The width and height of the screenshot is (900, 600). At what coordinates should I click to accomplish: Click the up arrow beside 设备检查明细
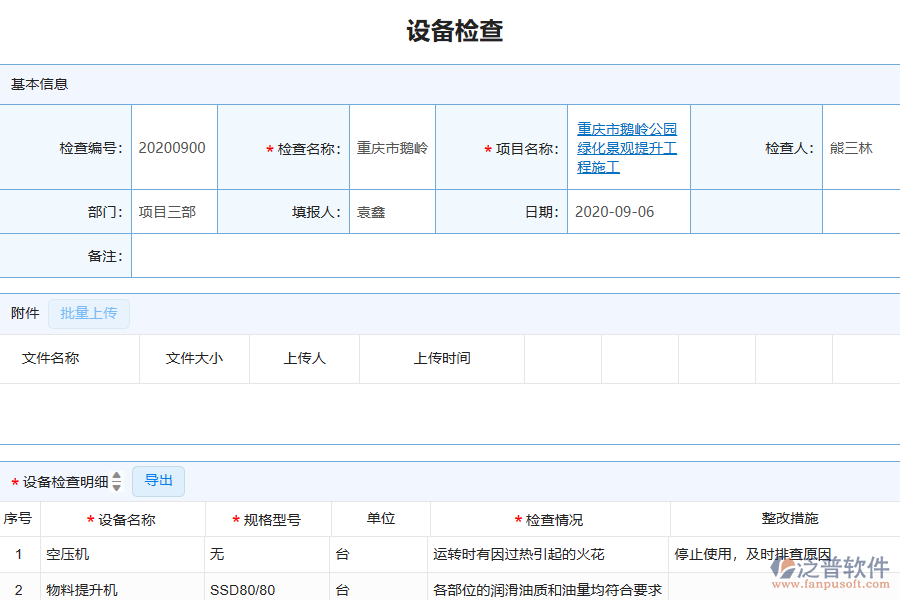tap(117, 477)
